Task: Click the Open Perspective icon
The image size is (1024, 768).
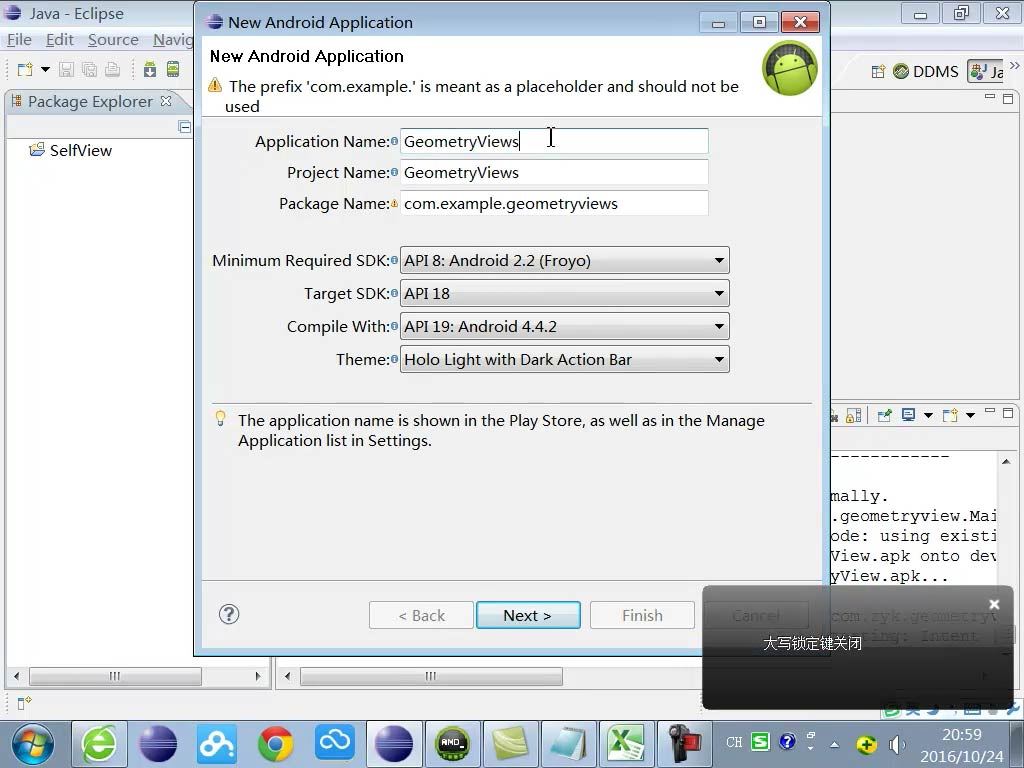Action: pos(878,71)
